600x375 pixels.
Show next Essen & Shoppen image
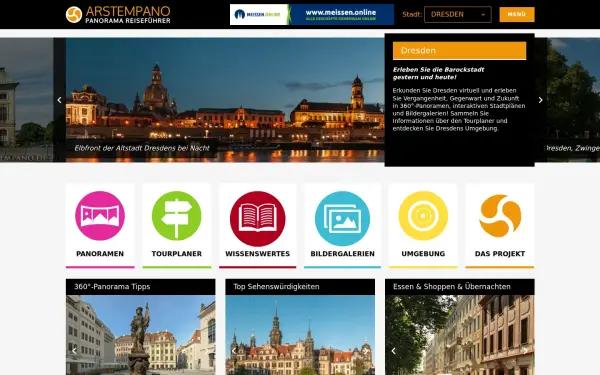[x=526, y=351]
